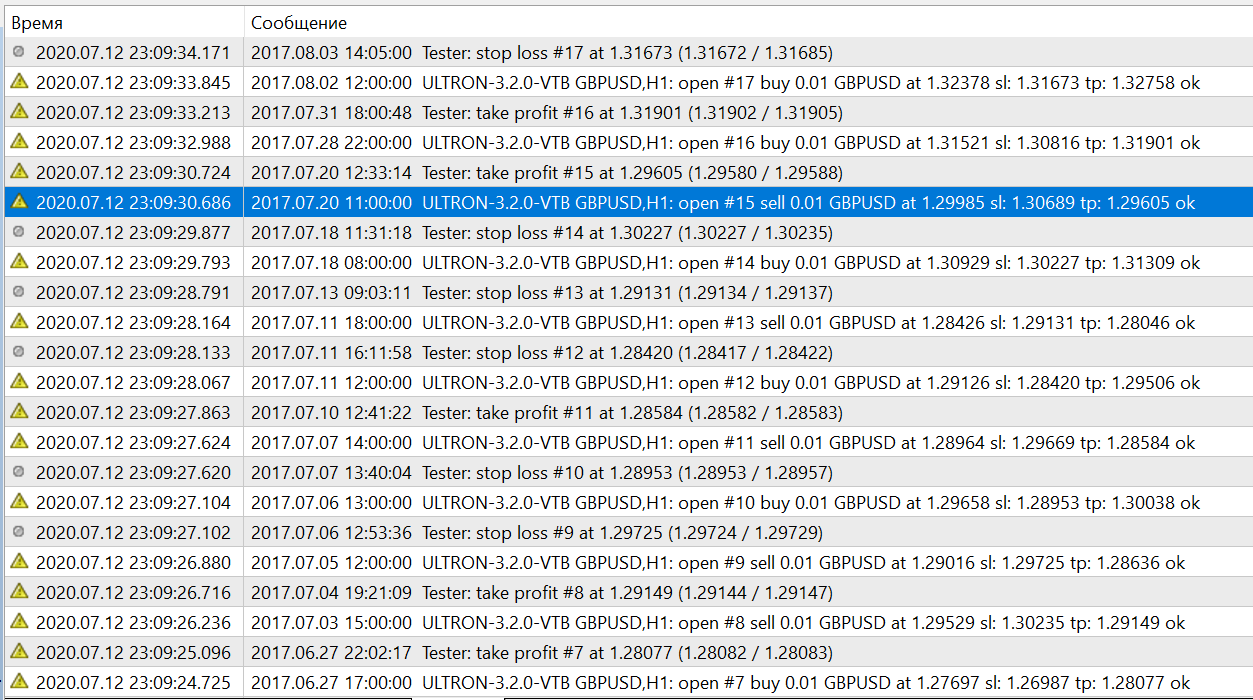Click grey icon of stop loss #9 row
Viewport: 1253px width, 700px height.
pos(18,532)
